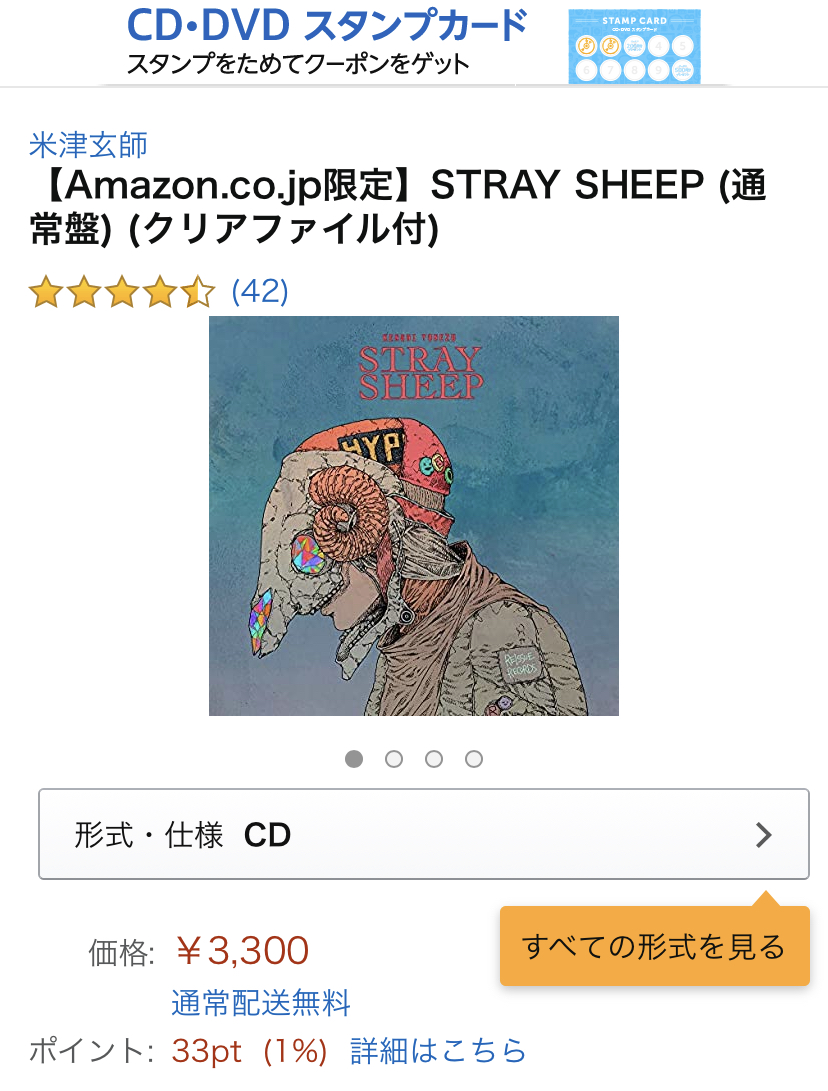Viewport: 828px width, 1091px height.
Task: Open the CD・DVD スタンプカード banner
Action: (414, 43)
